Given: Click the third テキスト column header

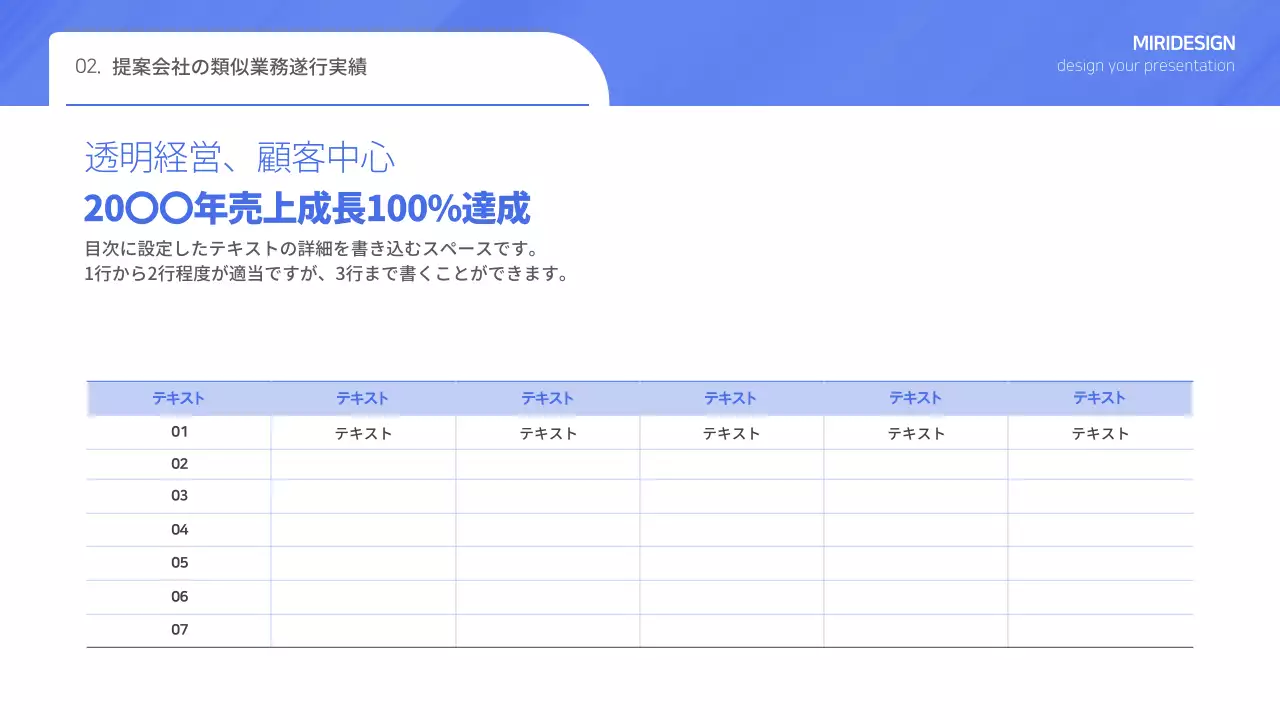Looking at the screenshot, I should click(x=547, y=397).
